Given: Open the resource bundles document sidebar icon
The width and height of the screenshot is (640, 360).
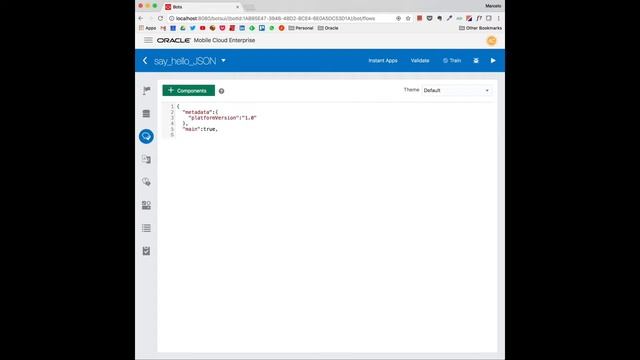Looking at the screenshot, I should coord(146,159).
